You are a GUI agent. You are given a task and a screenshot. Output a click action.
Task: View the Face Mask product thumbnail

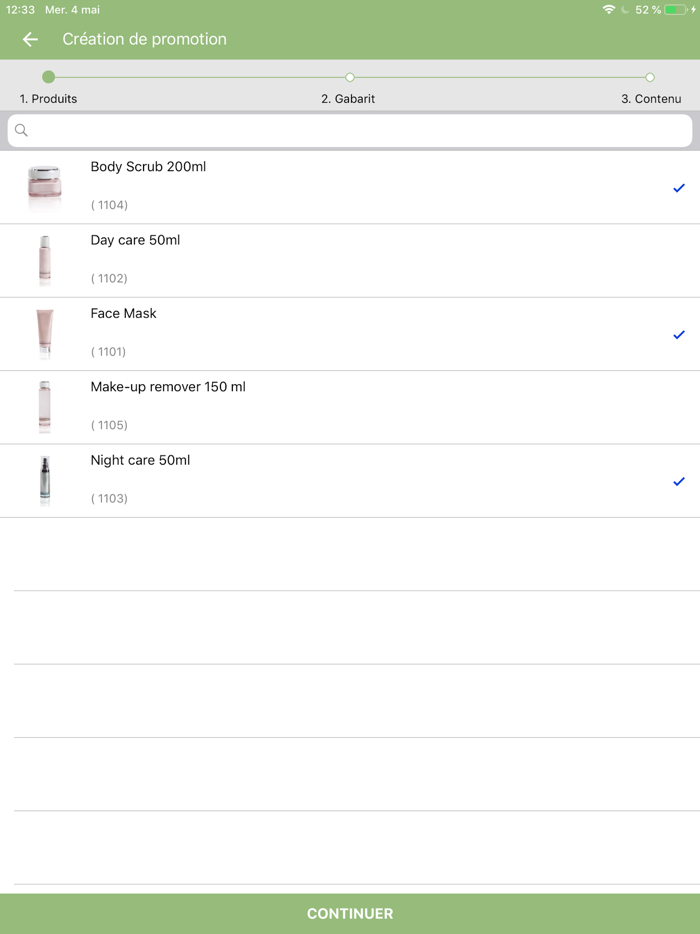coord(45,334)
